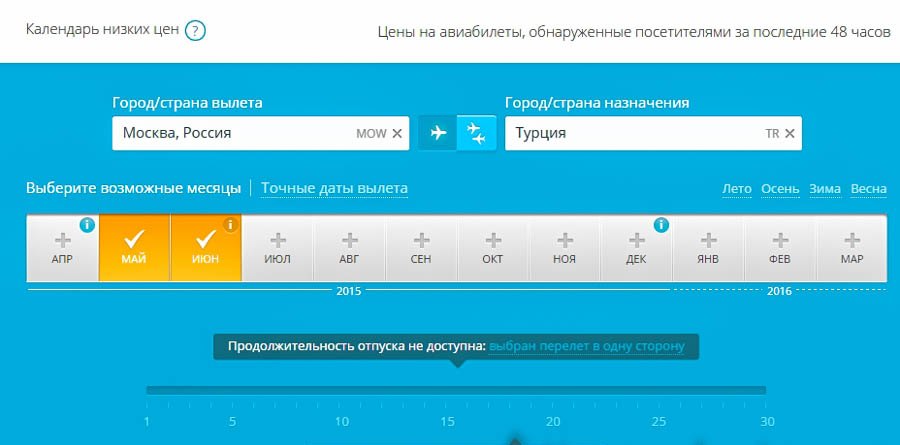
Task: Select the one-way flight plane icon
Action: pyautogui.click(x=438, y=133)
